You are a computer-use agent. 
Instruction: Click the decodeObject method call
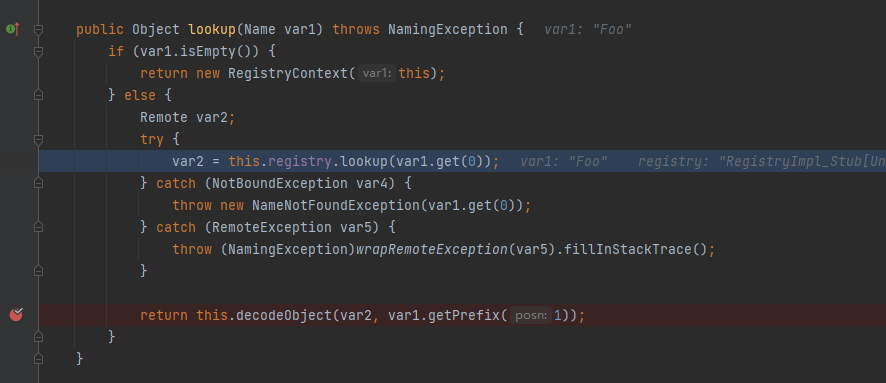click(x=284, y=315)
